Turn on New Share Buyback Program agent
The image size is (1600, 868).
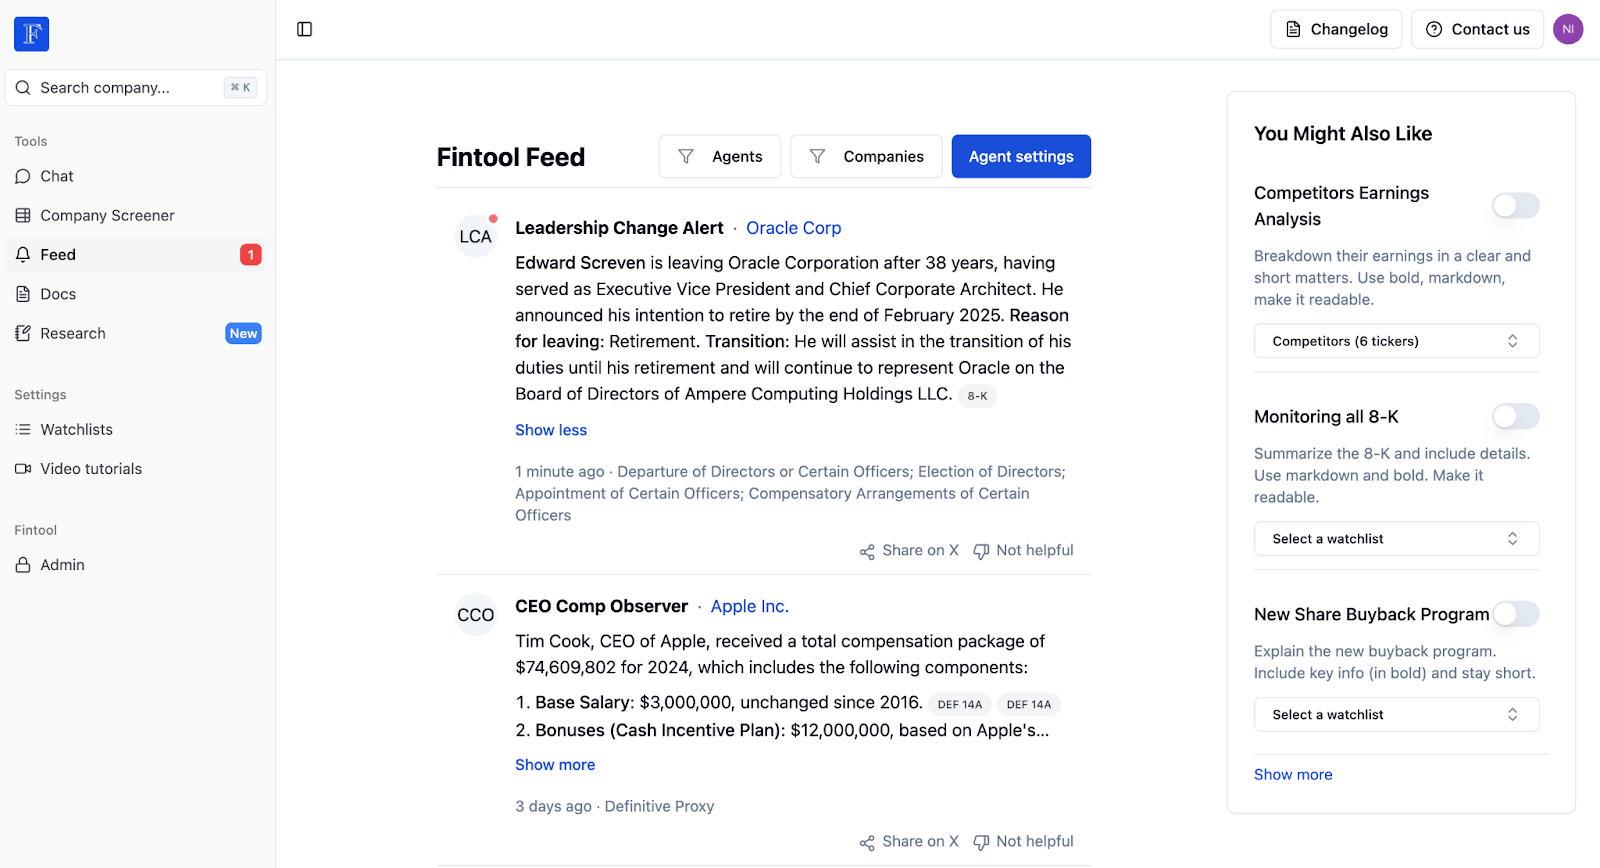tap(1514, 614)
